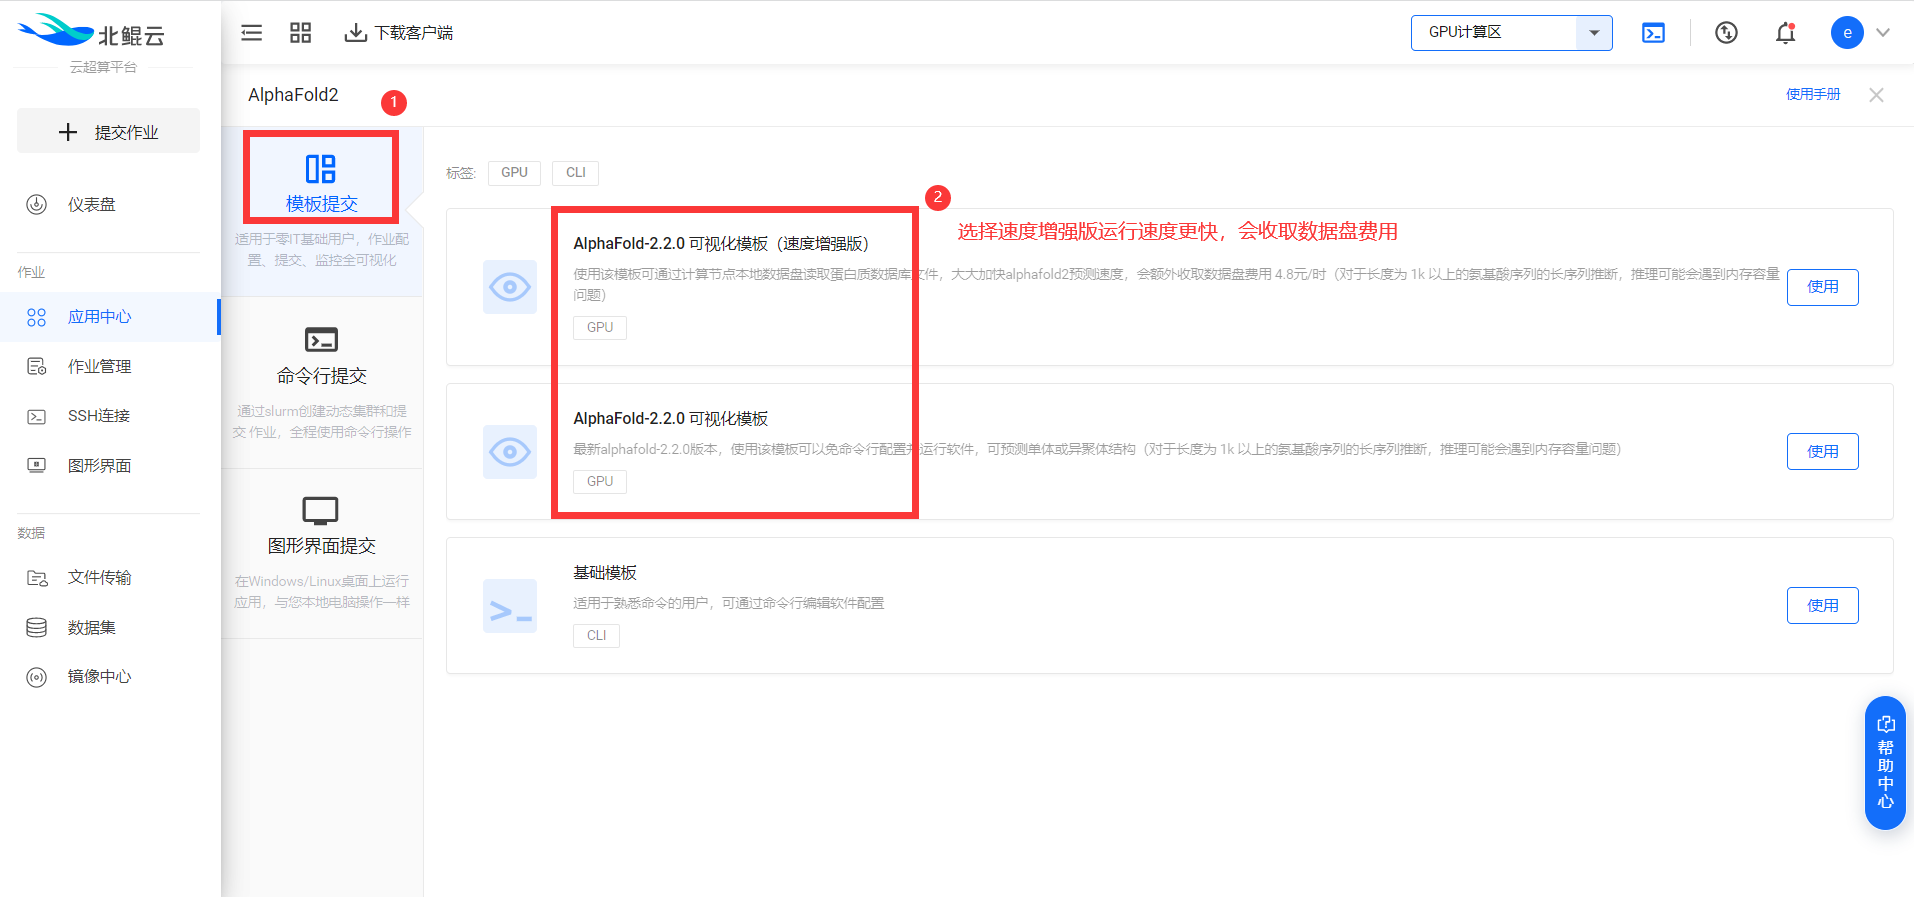Toggle the hamburger menu icon
The image size is (1914, 897).
coord(252,33)
